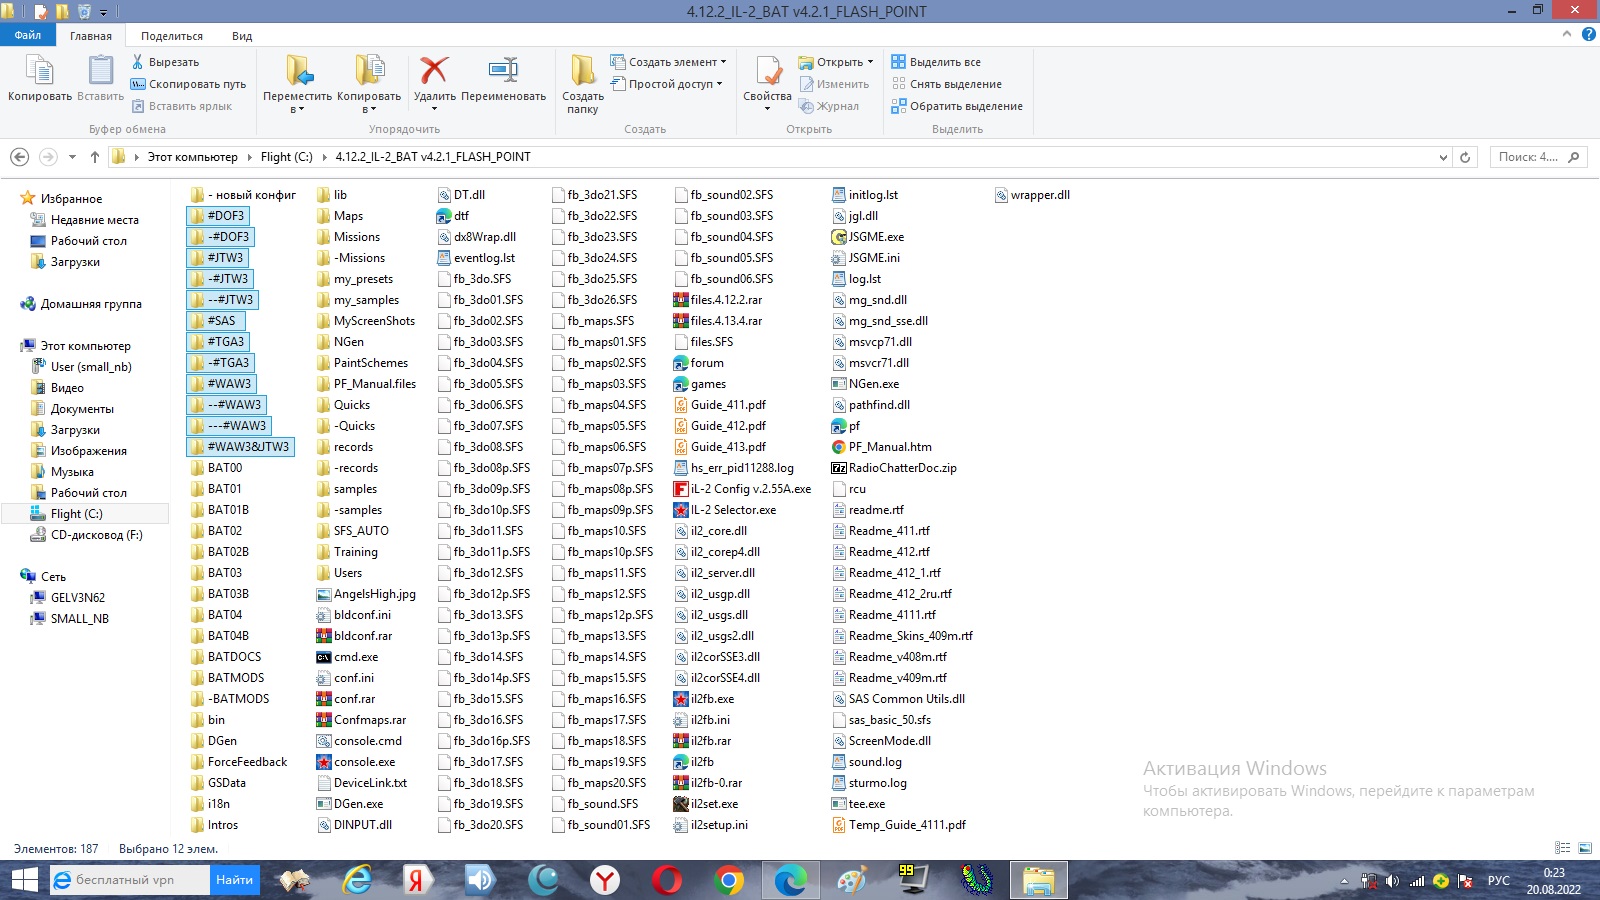
Task: Click the РУС language indicator
Action: [1498, 881]
